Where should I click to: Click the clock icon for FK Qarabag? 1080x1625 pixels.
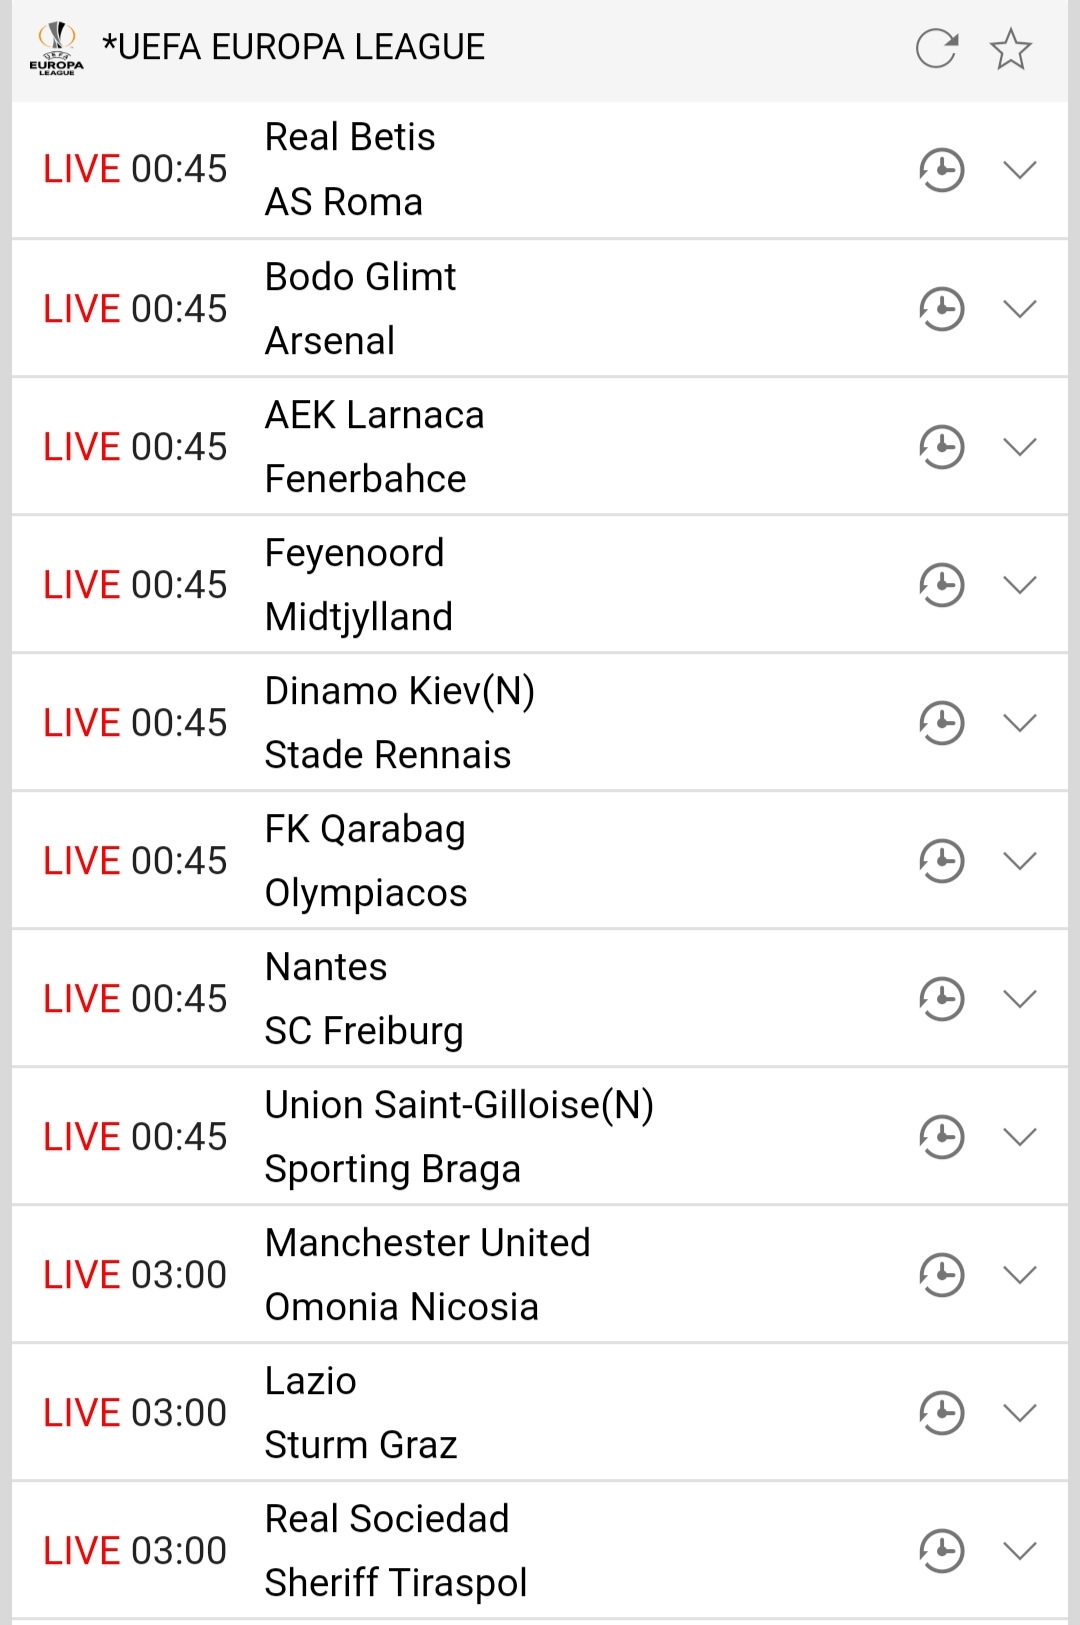[x=941, y=860]
